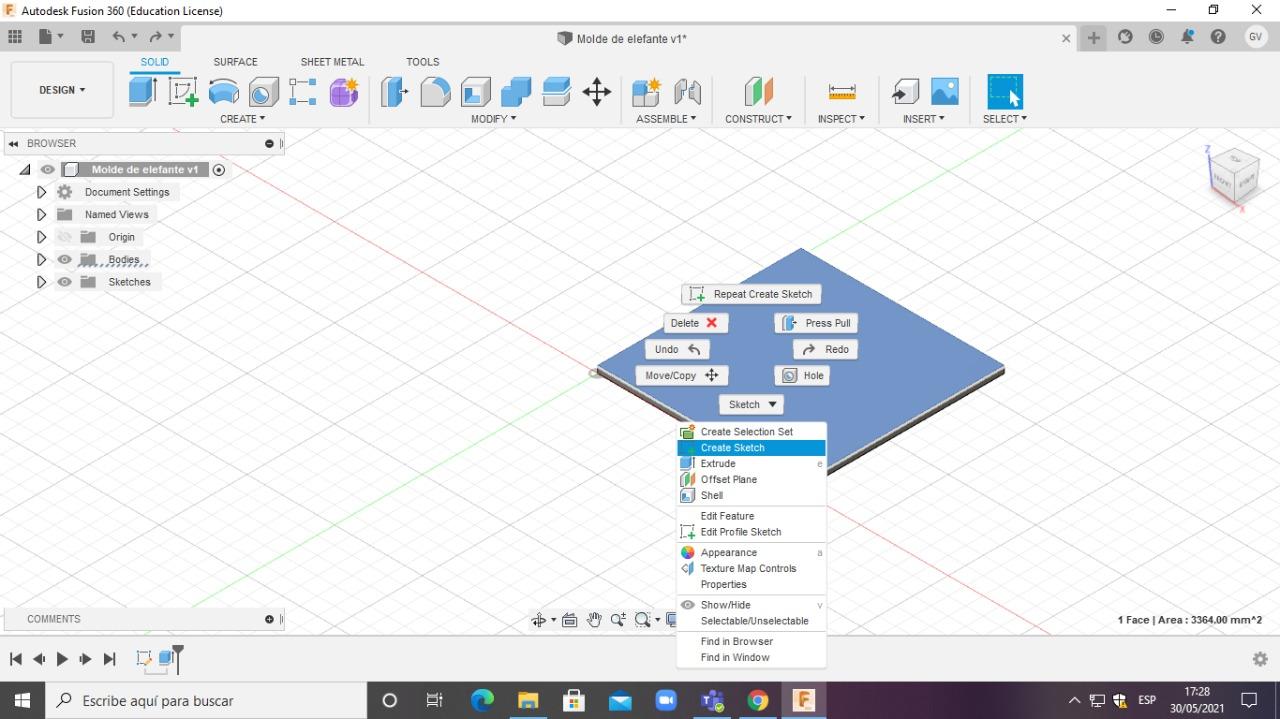The width and height of the screenshot is (1280, 719).
Task: Click the Orbit navigation icon
Action: coord(538,620)
